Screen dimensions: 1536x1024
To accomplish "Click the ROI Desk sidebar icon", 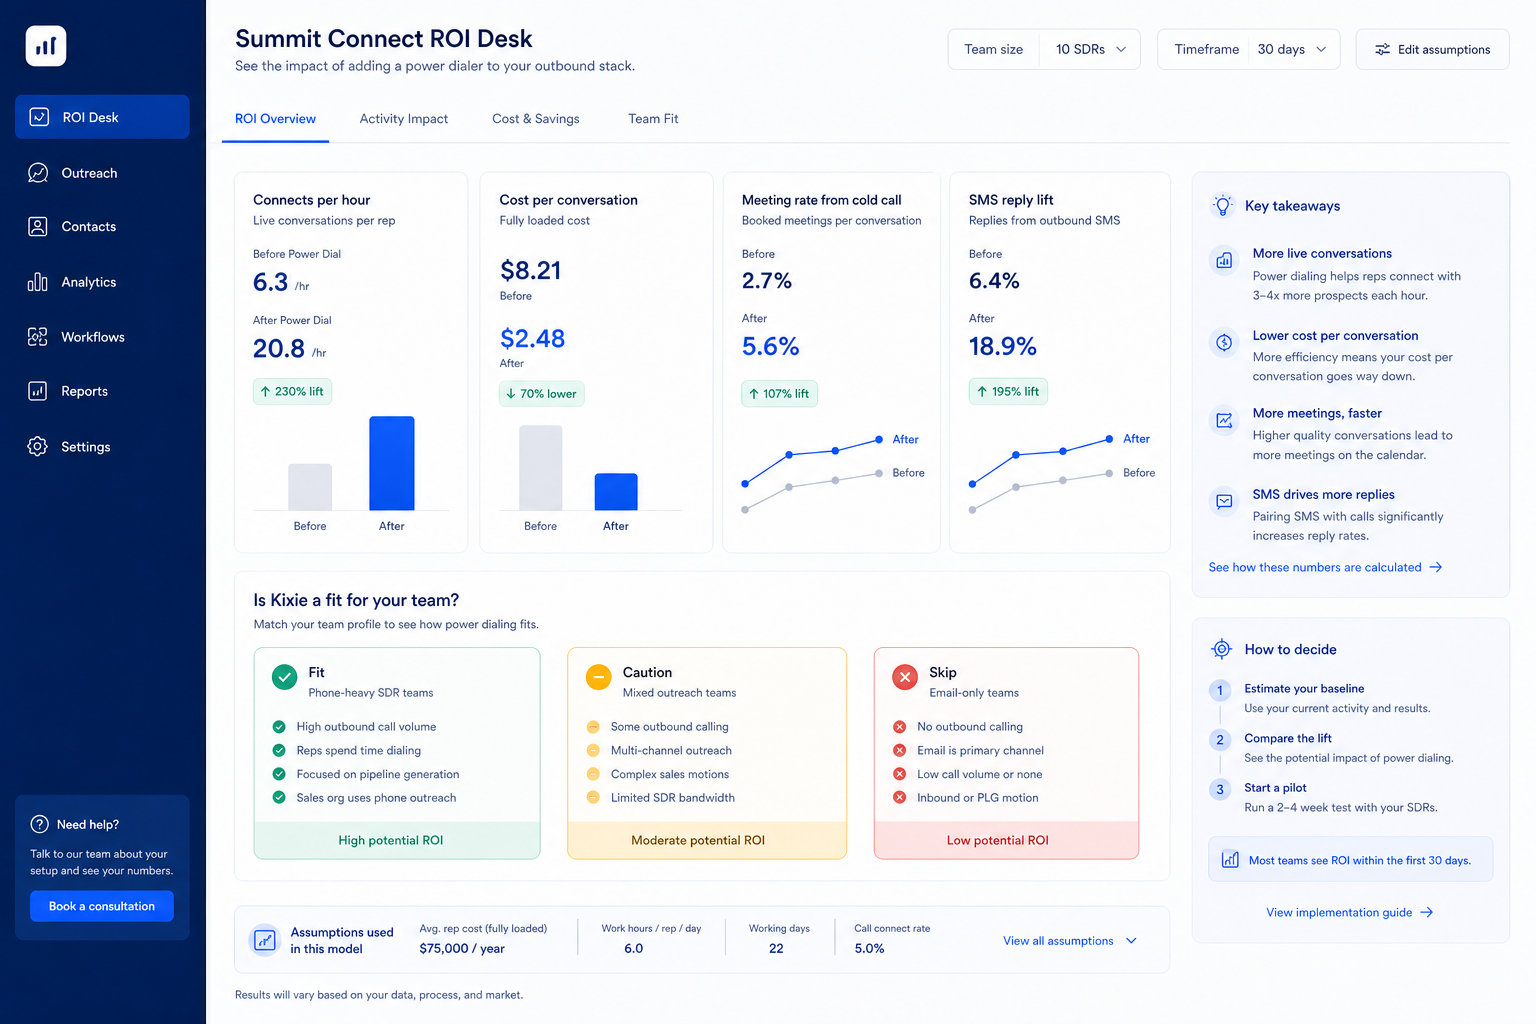I will pyautogui.click(x=39, y=117).
